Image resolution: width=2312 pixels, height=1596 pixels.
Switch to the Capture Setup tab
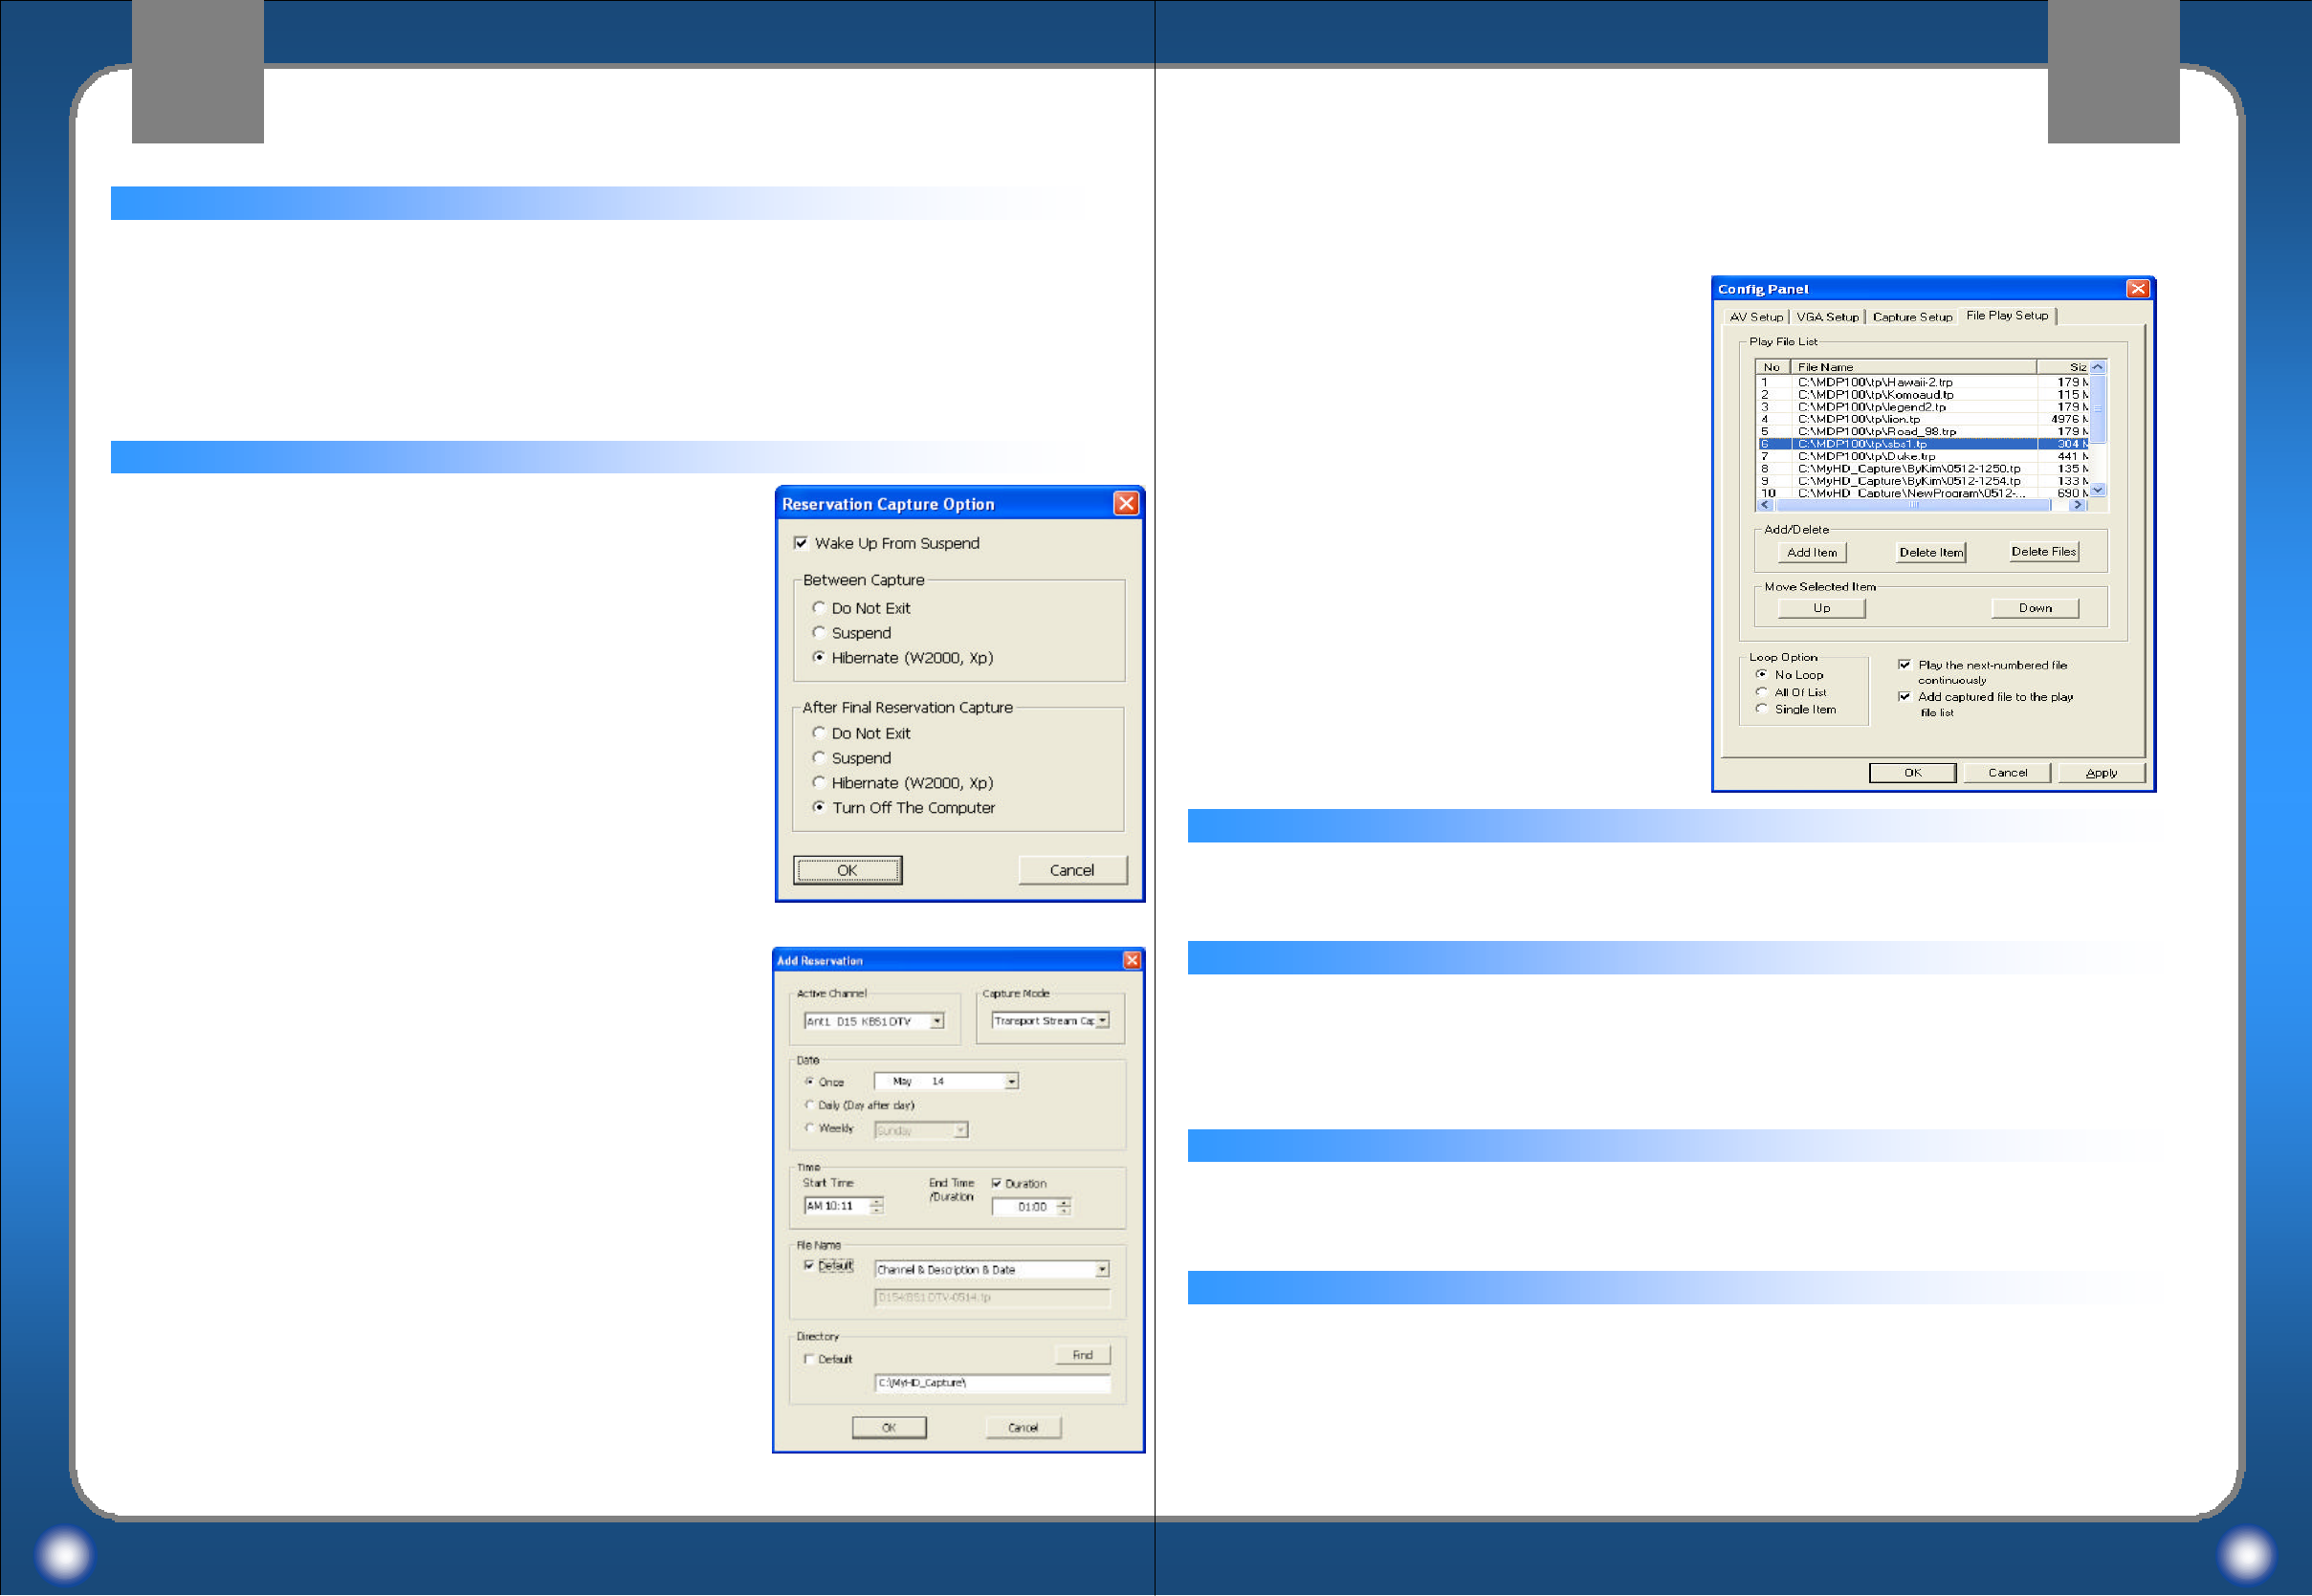pyautogui.click(x=1912, y=317)
